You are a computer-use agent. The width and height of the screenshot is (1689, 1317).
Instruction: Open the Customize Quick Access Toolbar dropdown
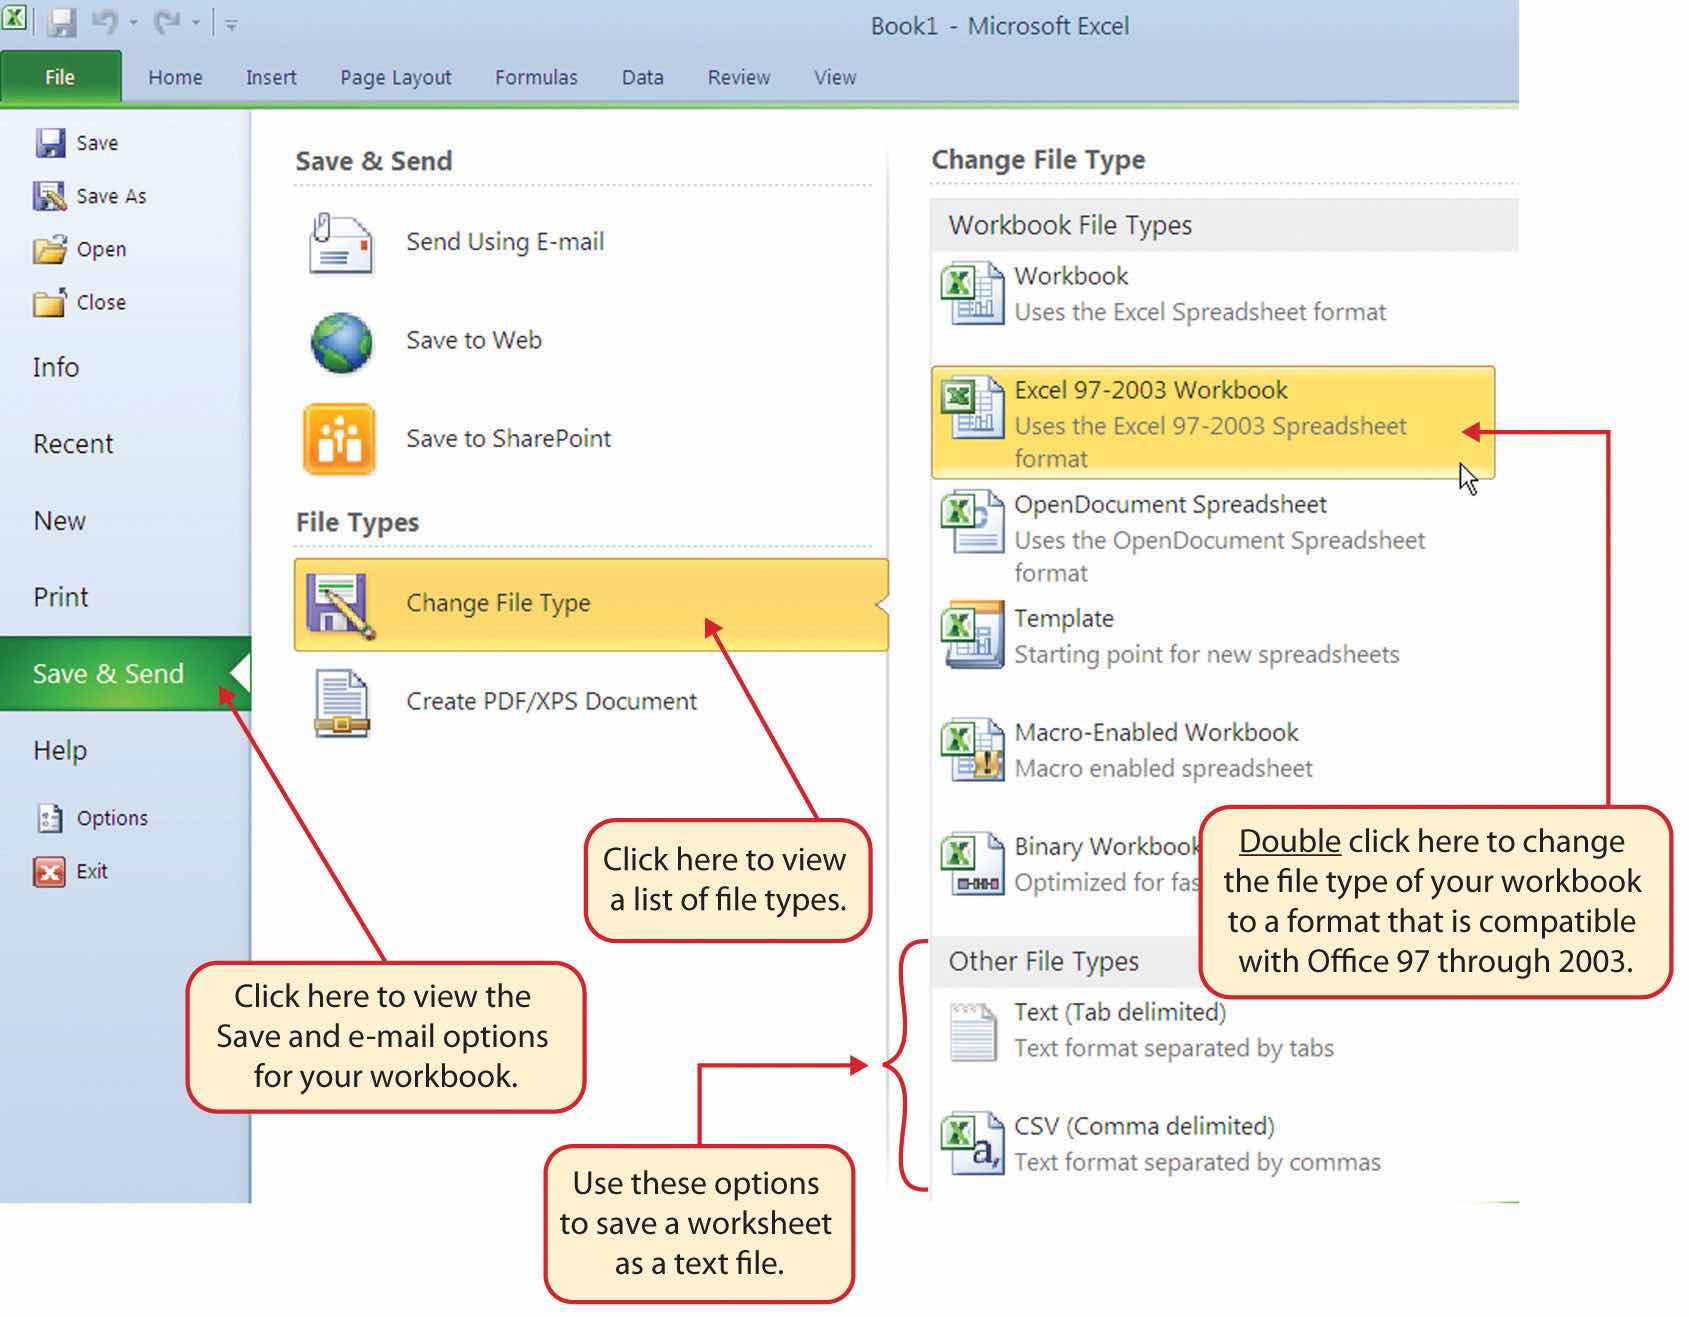coord(231,24)
